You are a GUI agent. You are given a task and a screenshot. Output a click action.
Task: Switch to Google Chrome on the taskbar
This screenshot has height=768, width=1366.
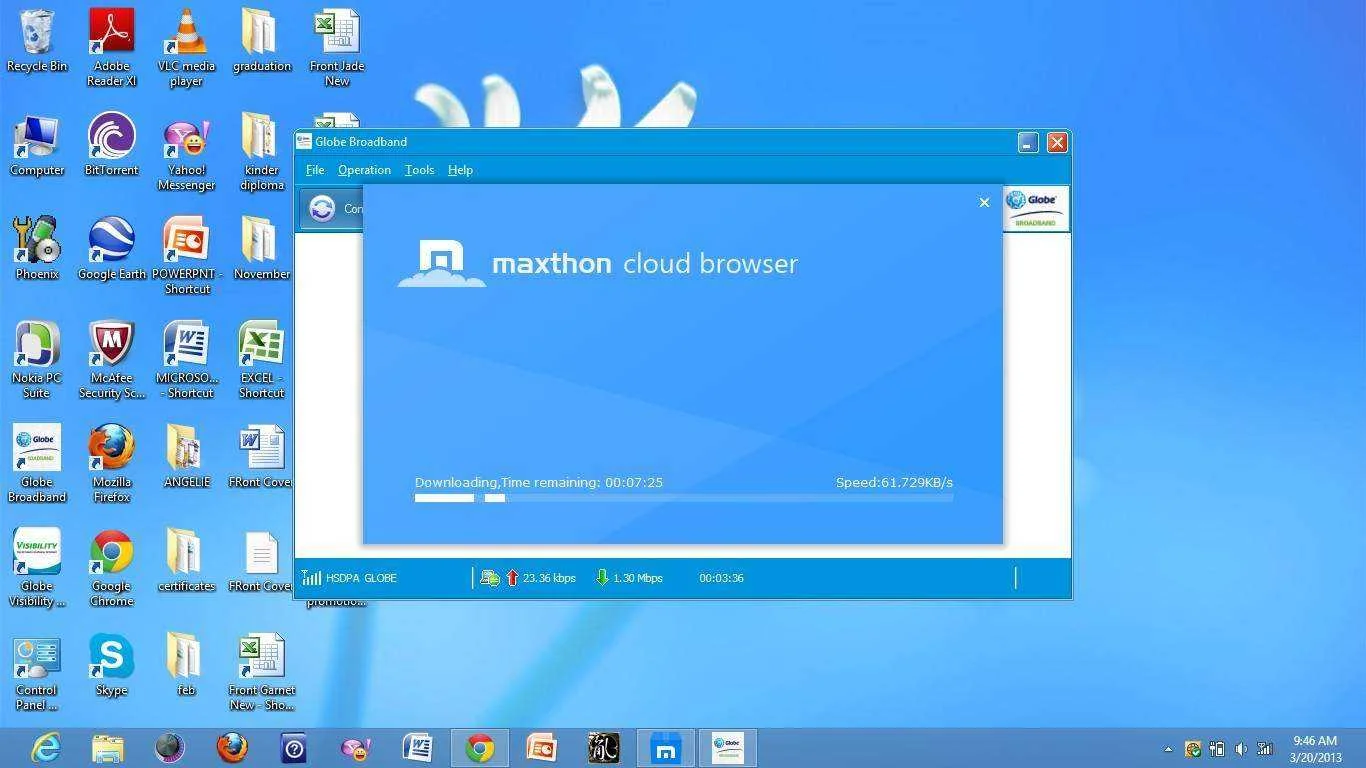point(480,748)
